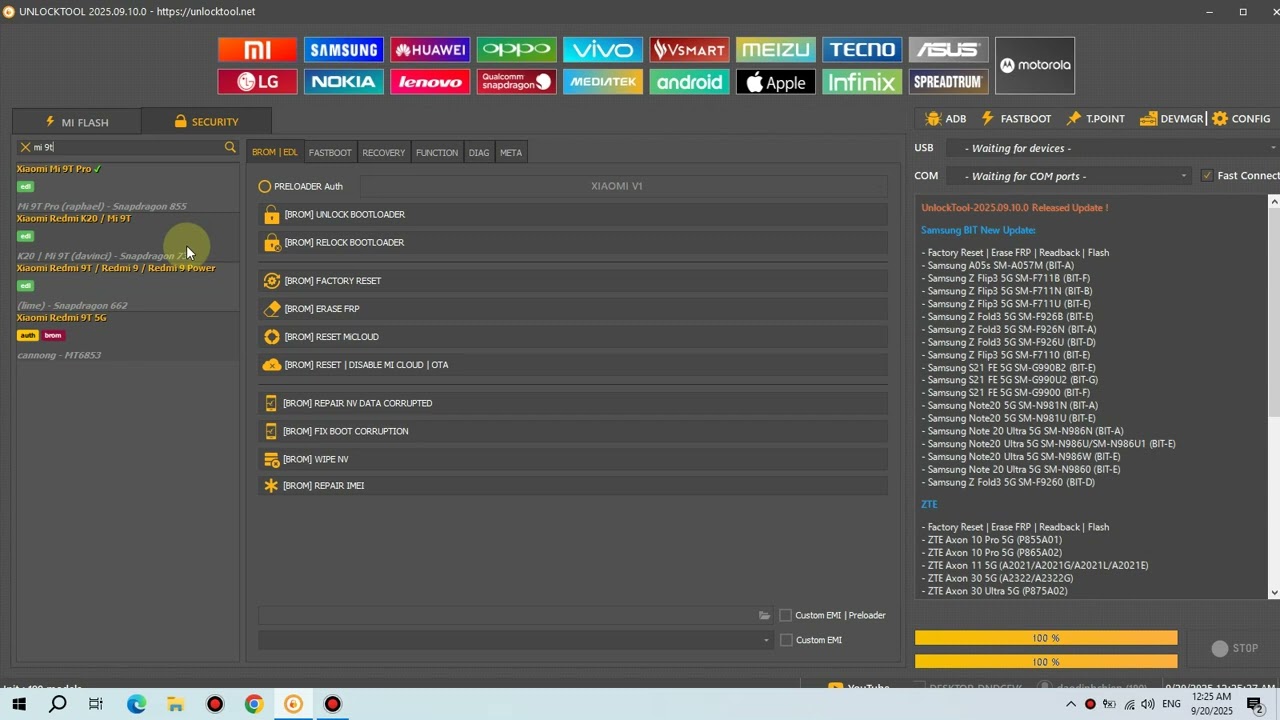
Task: Click [BROM] ERASE FRP
Action: 573,309
